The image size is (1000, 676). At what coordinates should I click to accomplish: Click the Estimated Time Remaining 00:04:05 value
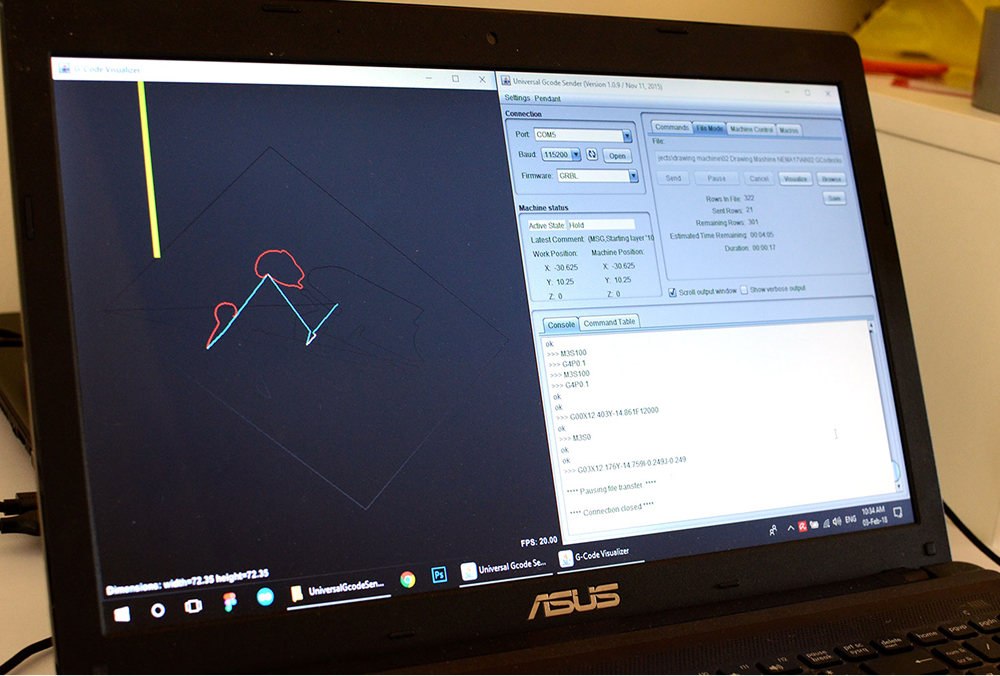click(762, 235)
